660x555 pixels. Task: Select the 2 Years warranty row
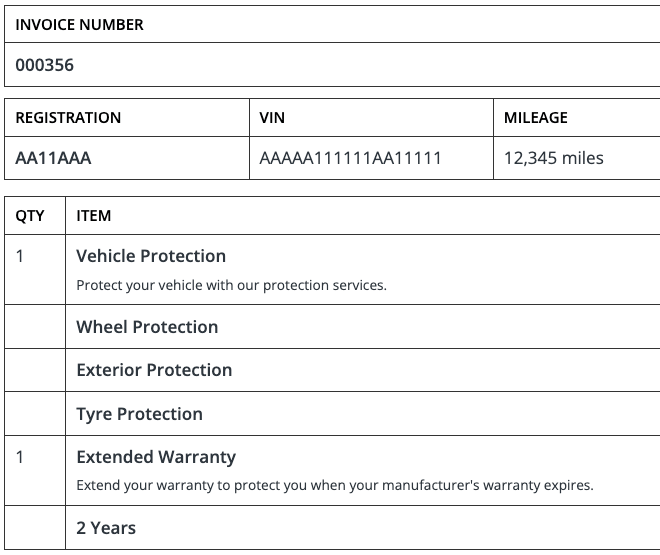[106, 528]
